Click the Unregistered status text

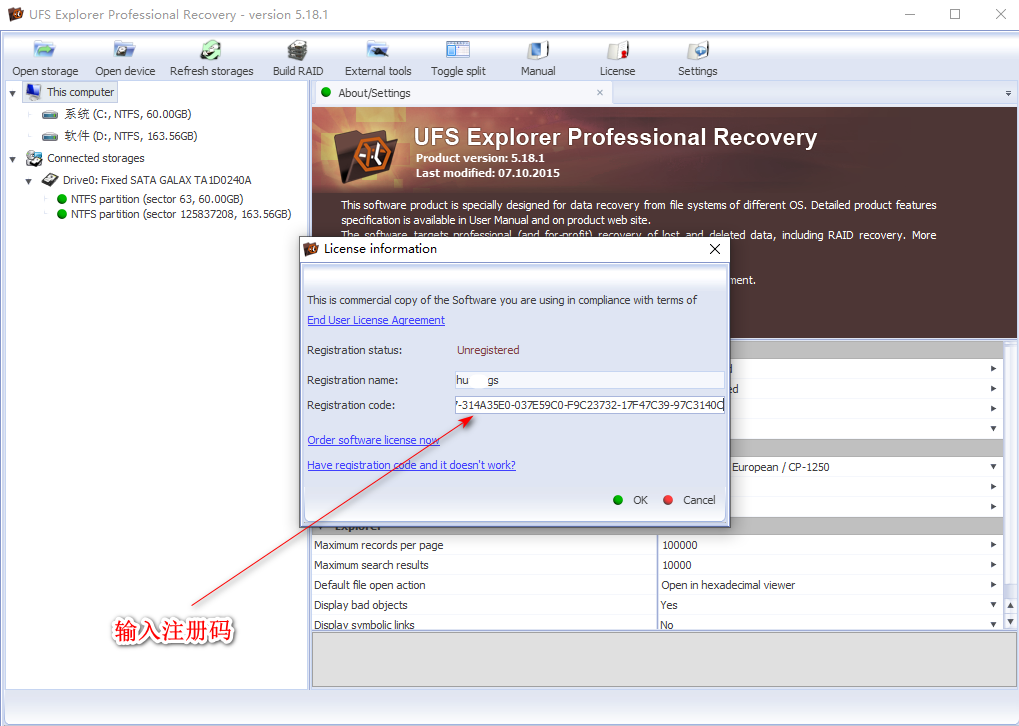coord(488,350)
